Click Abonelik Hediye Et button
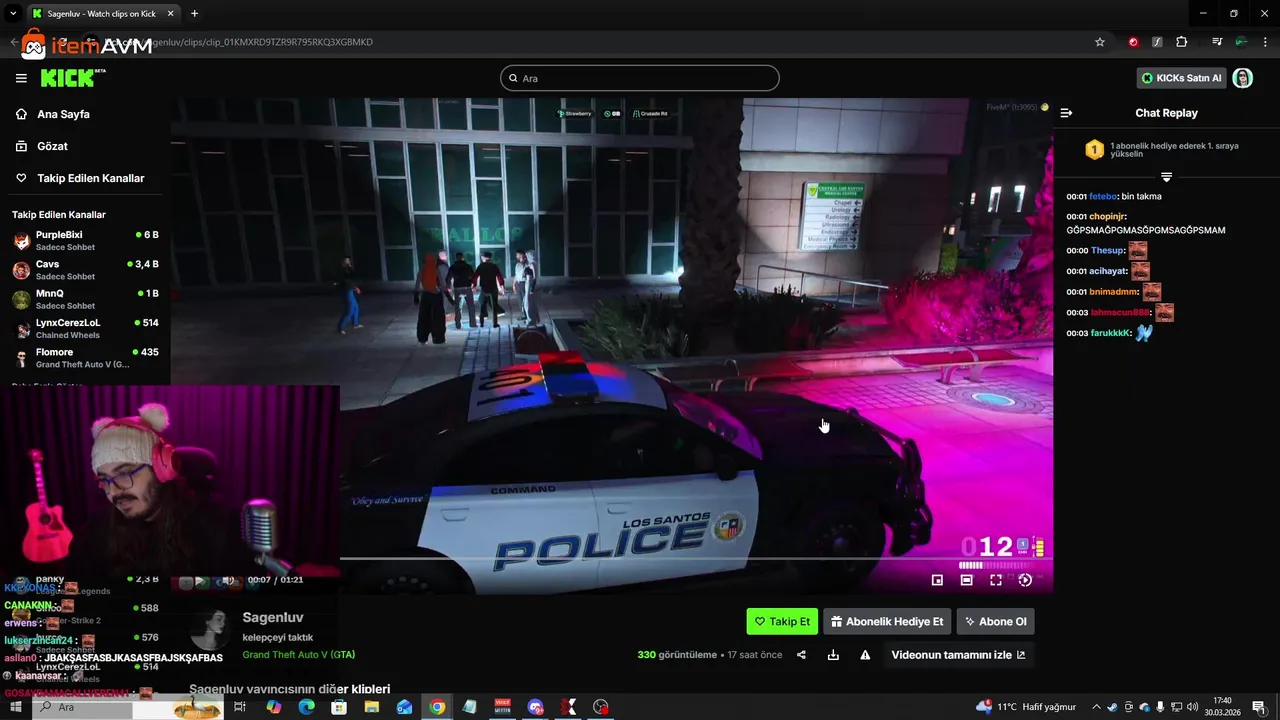The height and width of the screenshot is (720, 1280). pos(887,621)
